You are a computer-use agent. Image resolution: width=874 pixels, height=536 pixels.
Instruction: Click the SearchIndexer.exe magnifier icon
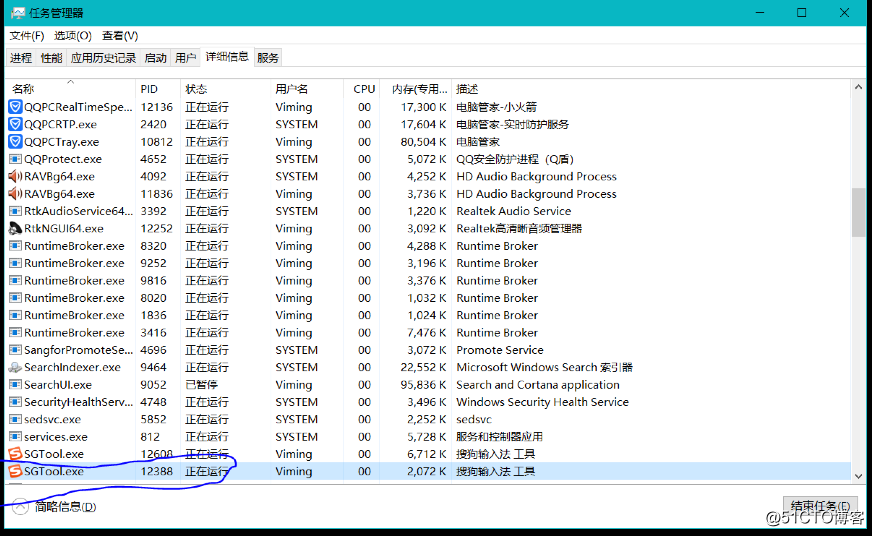(16, 367)
